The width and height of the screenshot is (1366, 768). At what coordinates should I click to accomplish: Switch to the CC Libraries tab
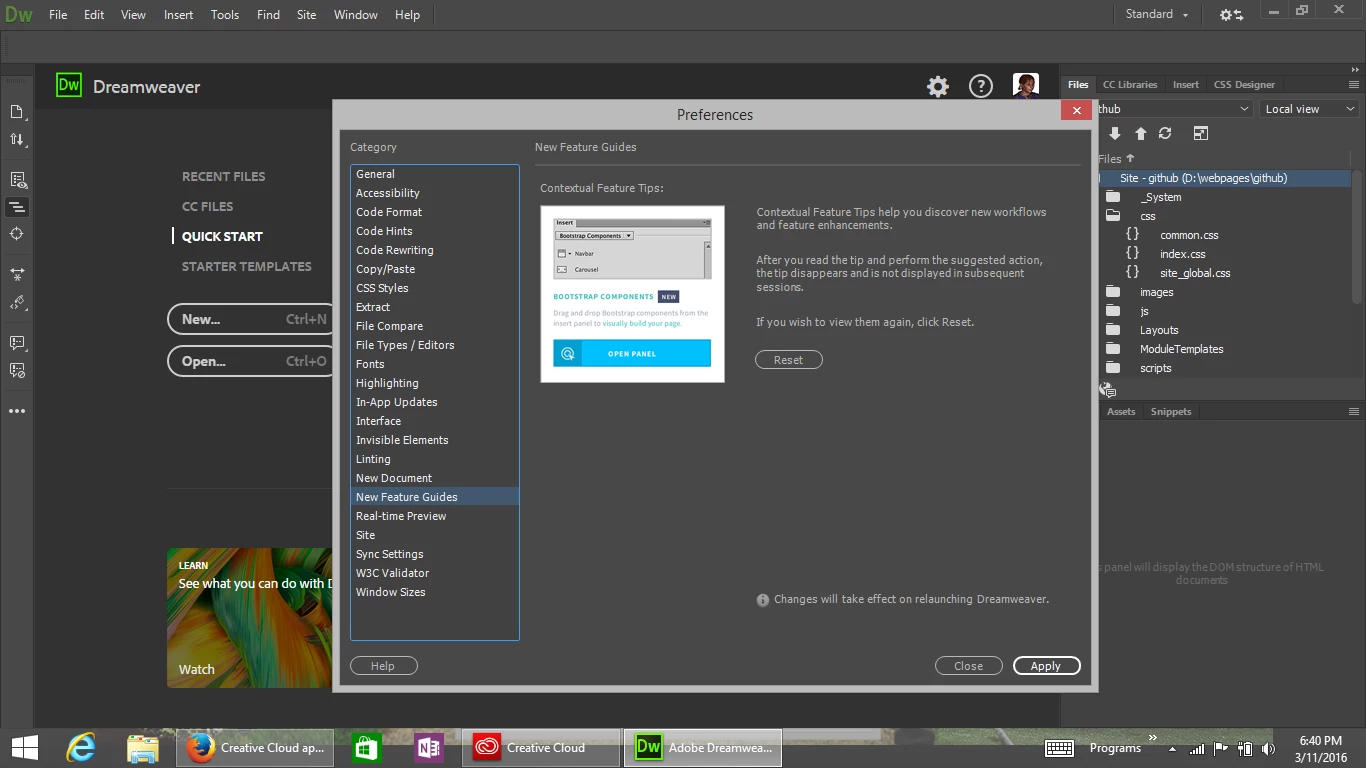coord(1130,85)
